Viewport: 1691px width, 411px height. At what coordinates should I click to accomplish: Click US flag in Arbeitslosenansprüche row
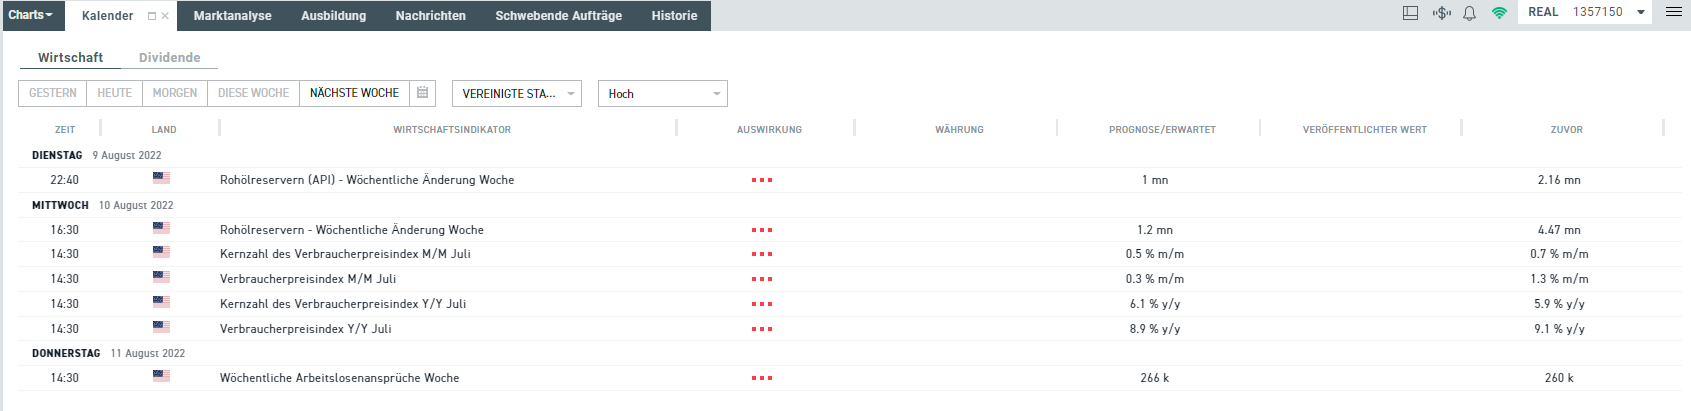point(161,376)
